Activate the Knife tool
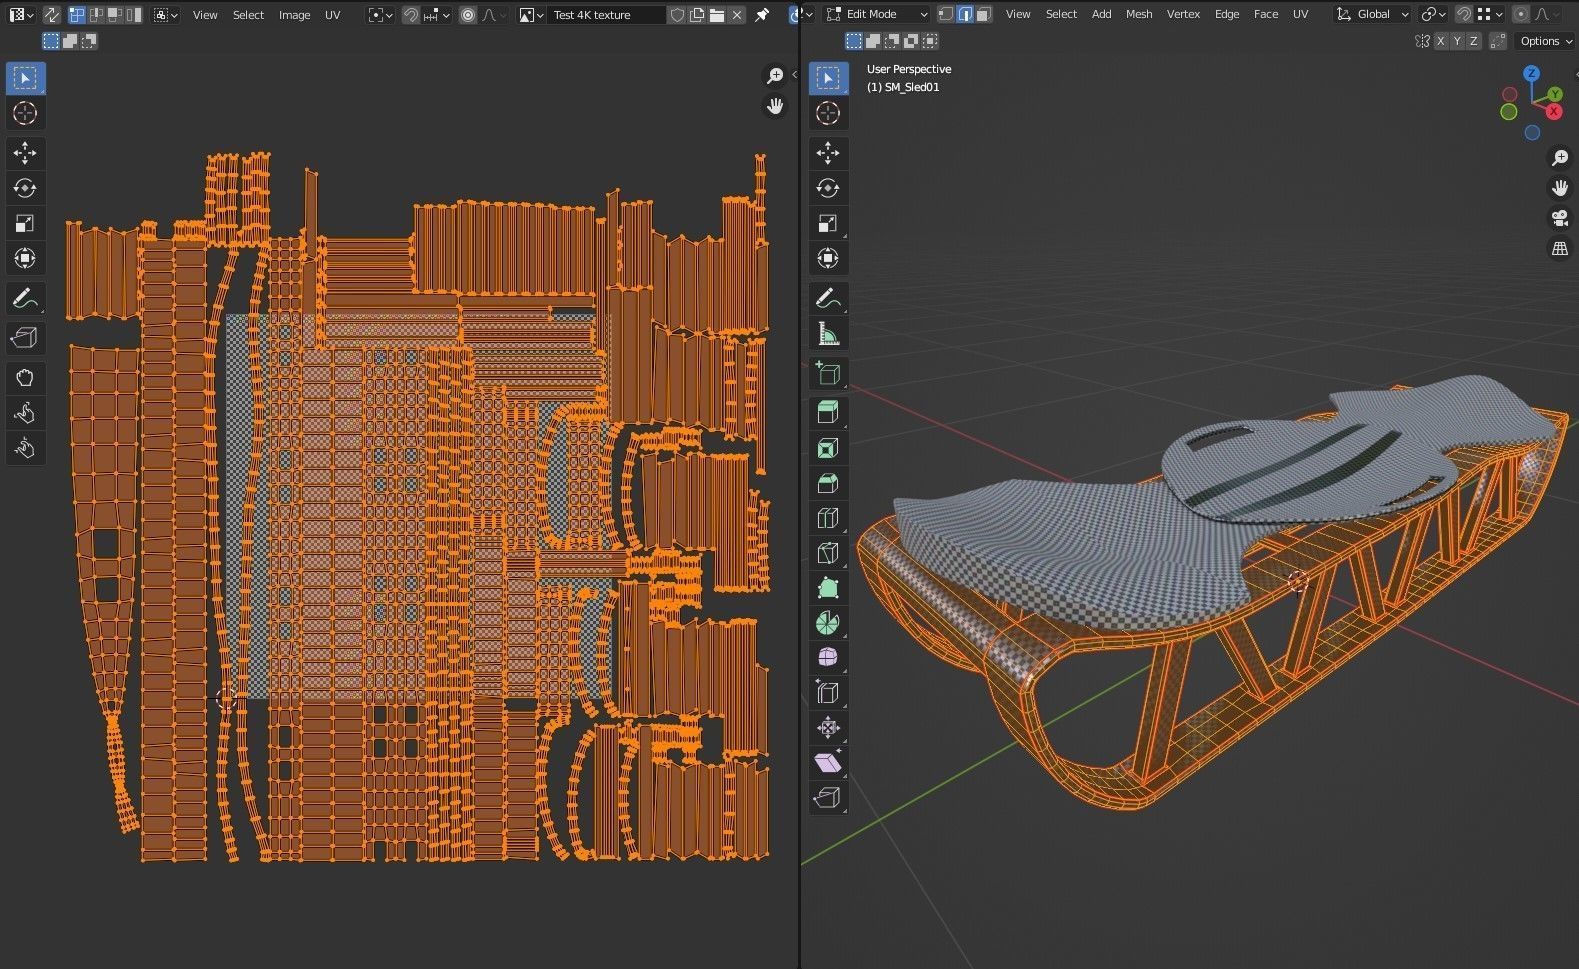Image resolution: width=1579 pixels, height=969 pixels. coord(828,553)
